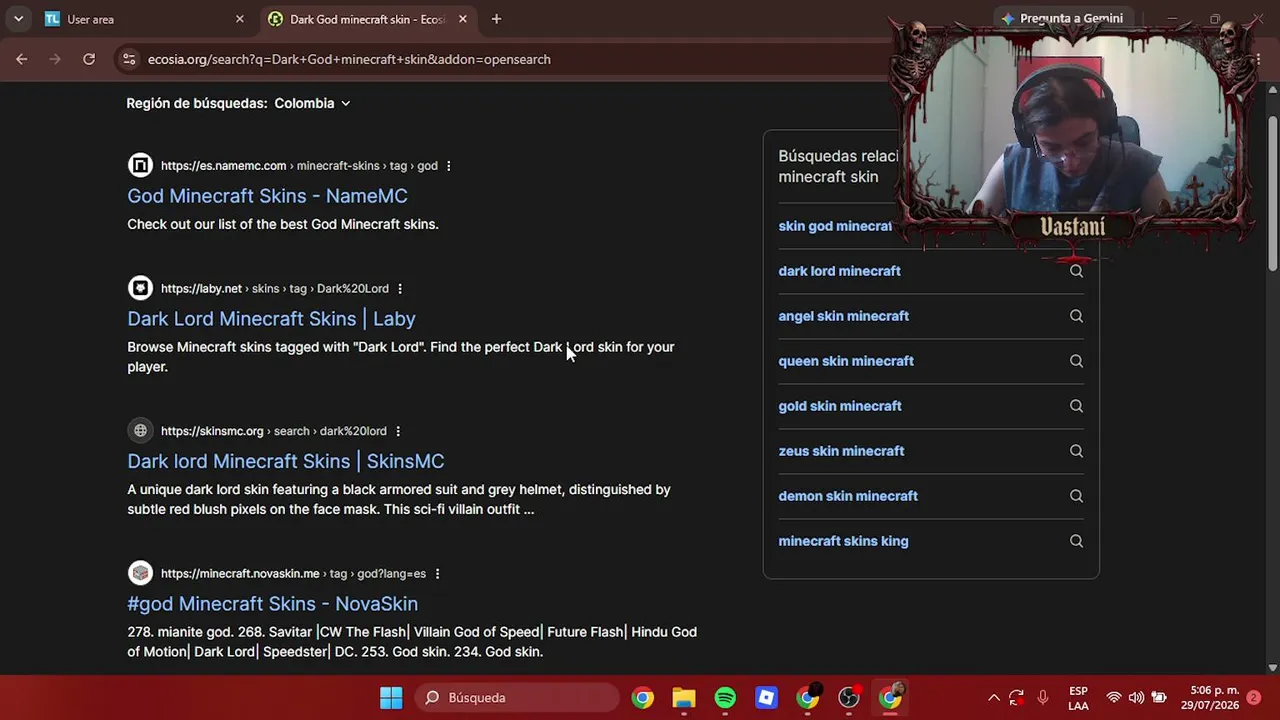The height and width of the screenshot is (720, 1280).
Task: Open OBS Studio from the taskbar
Action: (x=848, y=698)
